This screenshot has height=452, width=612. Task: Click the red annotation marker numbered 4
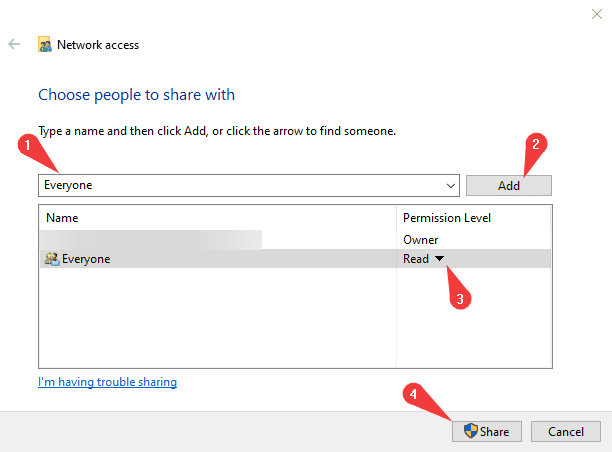[413, 395]
